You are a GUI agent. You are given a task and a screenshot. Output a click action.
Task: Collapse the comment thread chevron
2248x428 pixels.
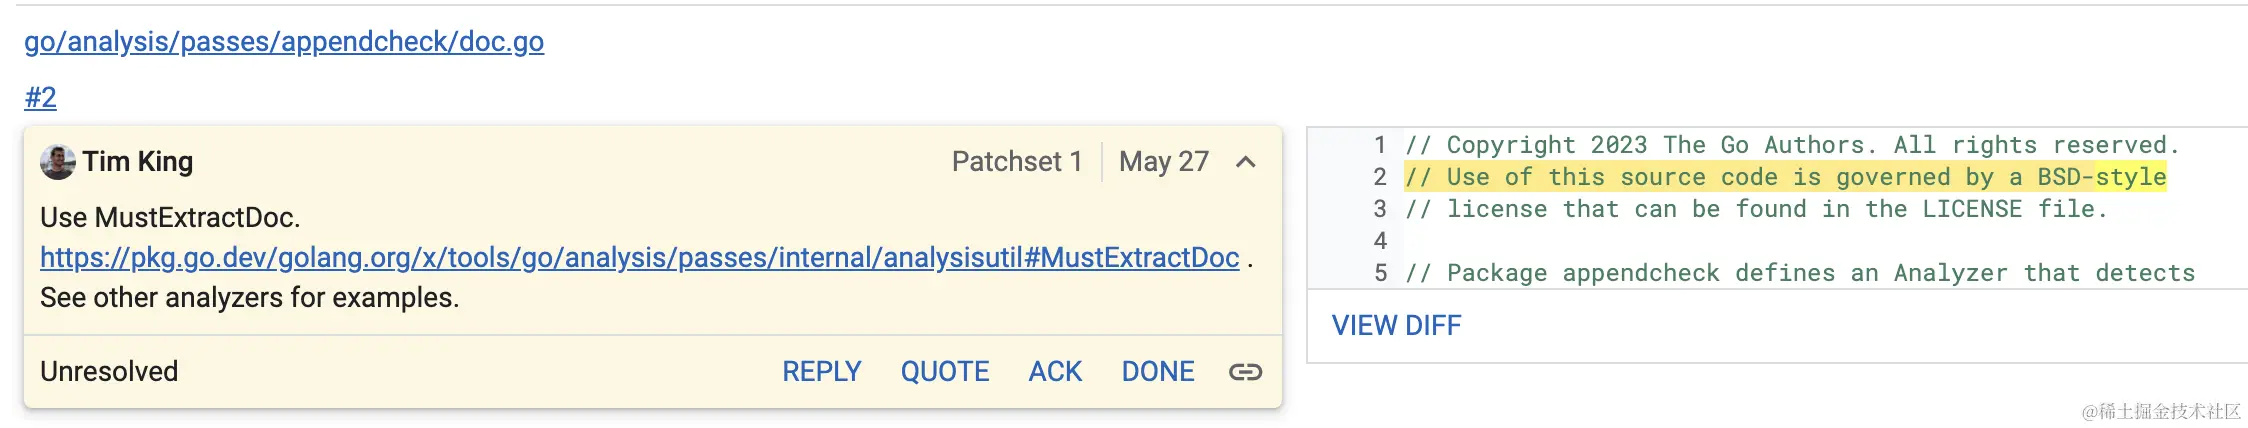[1245, 162]
